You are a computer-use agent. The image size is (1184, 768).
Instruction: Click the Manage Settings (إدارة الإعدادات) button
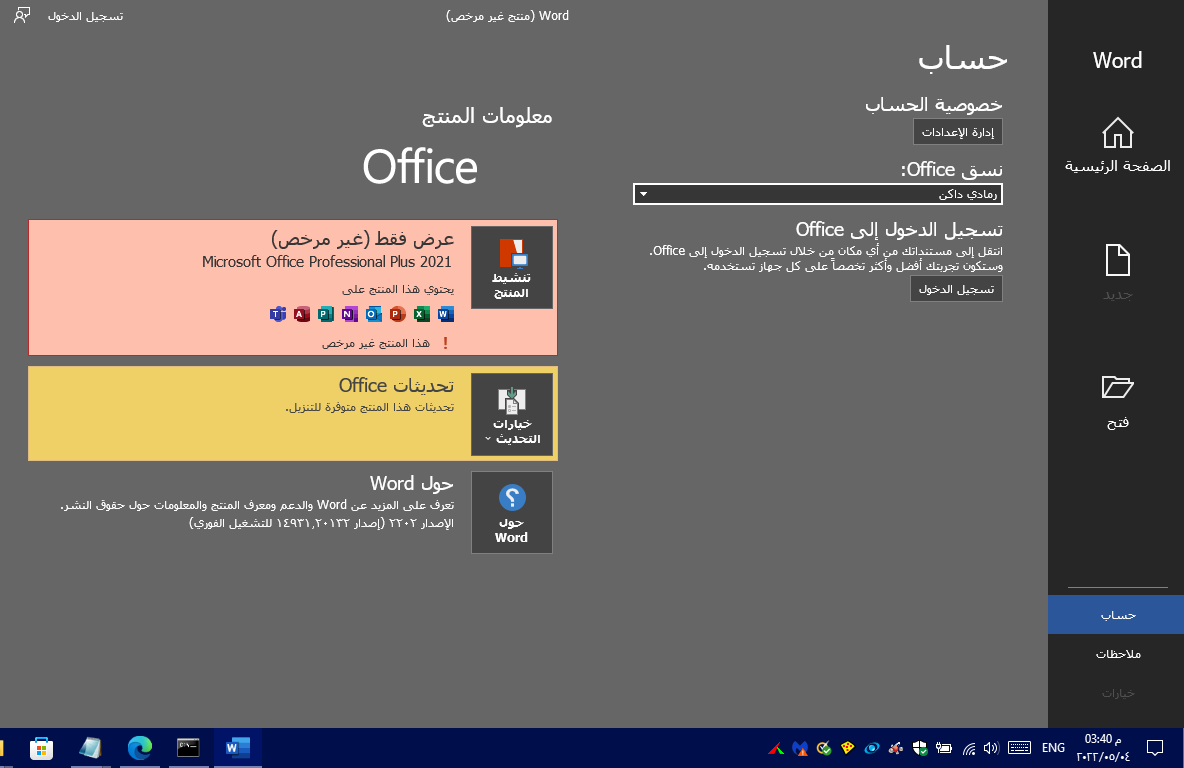(x=957, y=132)
